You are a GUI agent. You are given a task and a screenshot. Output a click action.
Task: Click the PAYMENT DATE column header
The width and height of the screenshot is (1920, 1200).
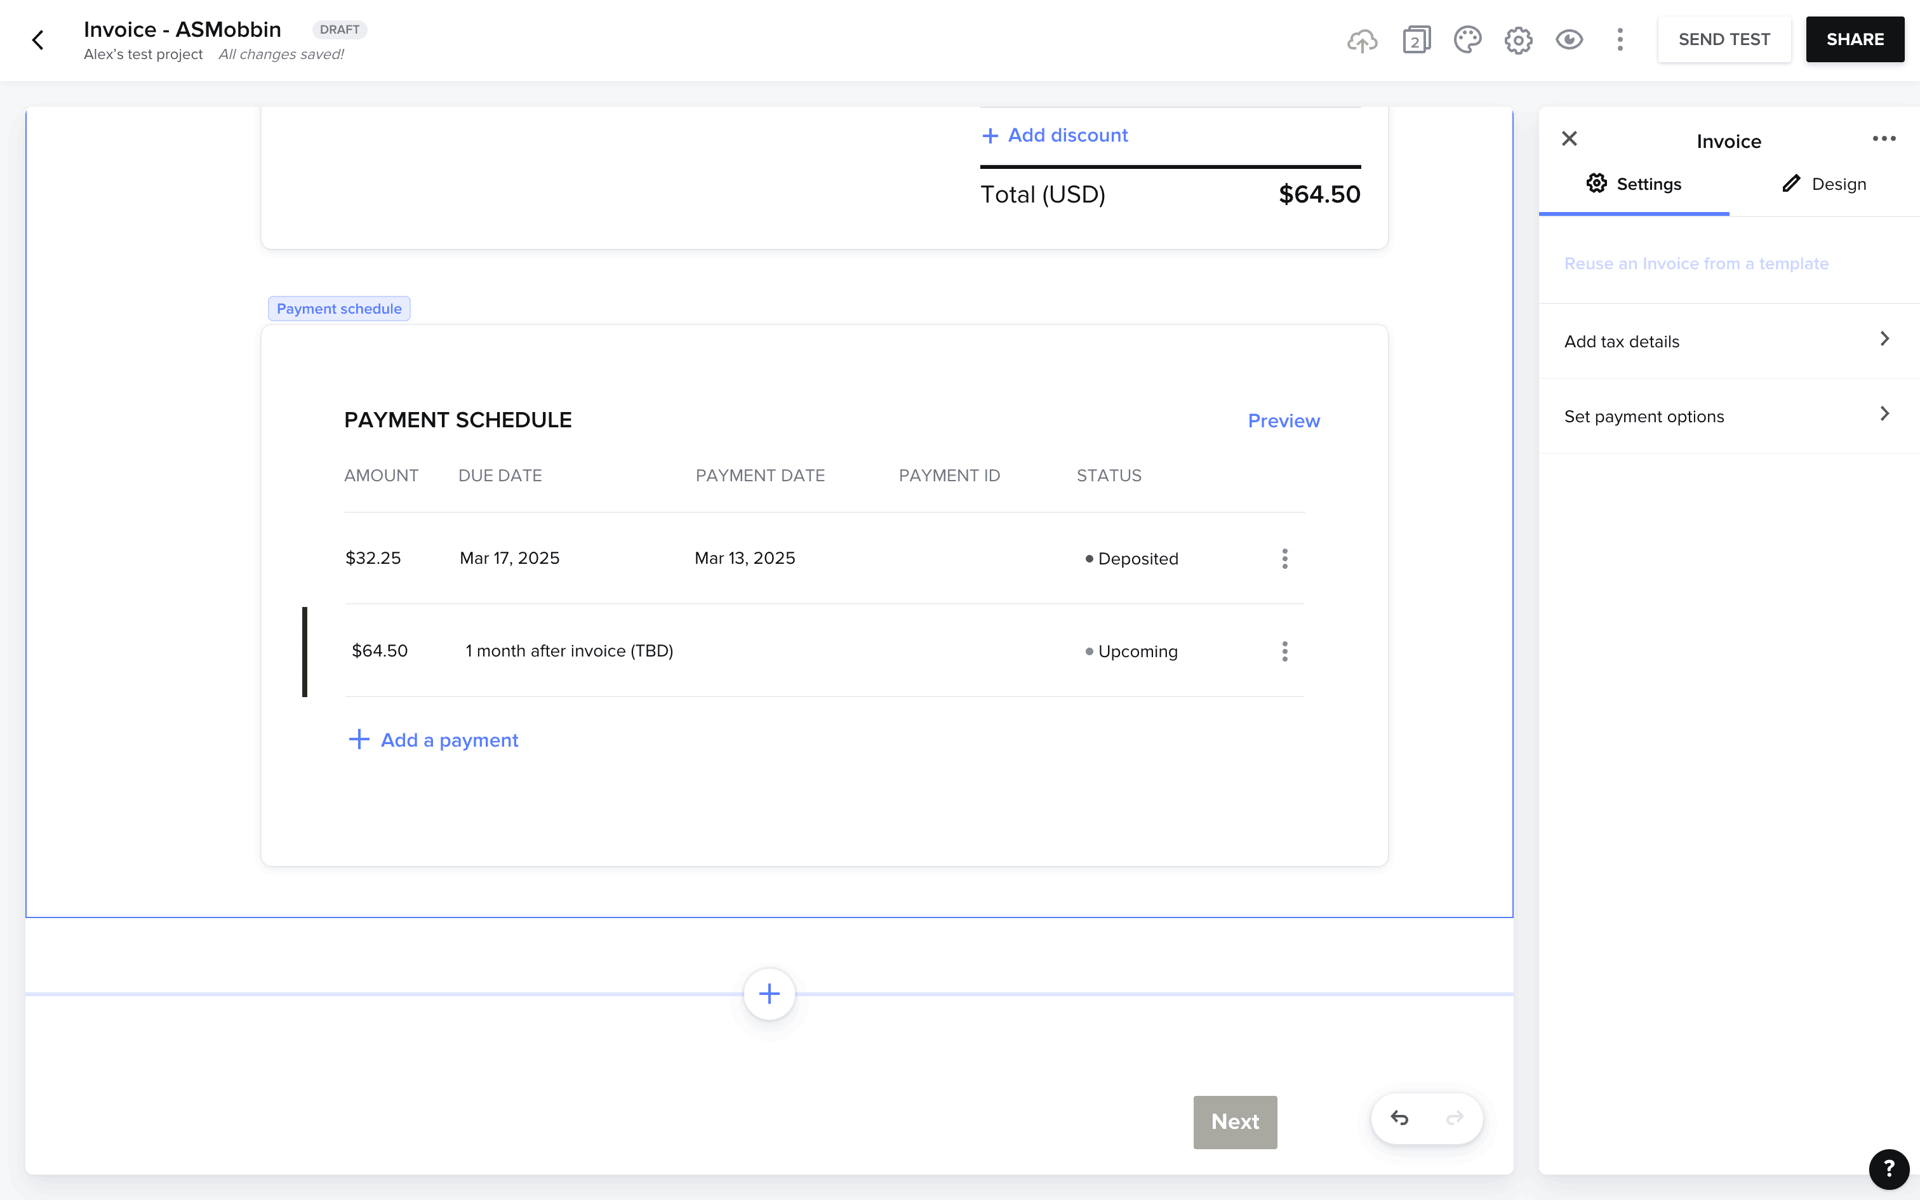pyautogui.click(x=760, y=476)
